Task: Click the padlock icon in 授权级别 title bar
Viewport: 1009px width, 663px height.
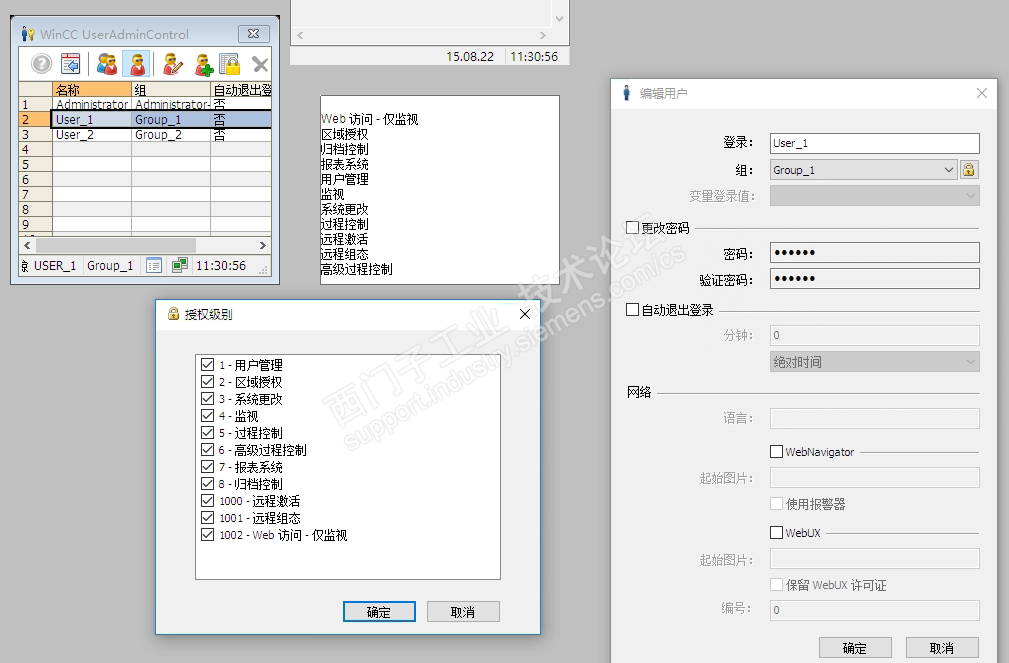Action: pyautogui.click(x=173, y=313)
